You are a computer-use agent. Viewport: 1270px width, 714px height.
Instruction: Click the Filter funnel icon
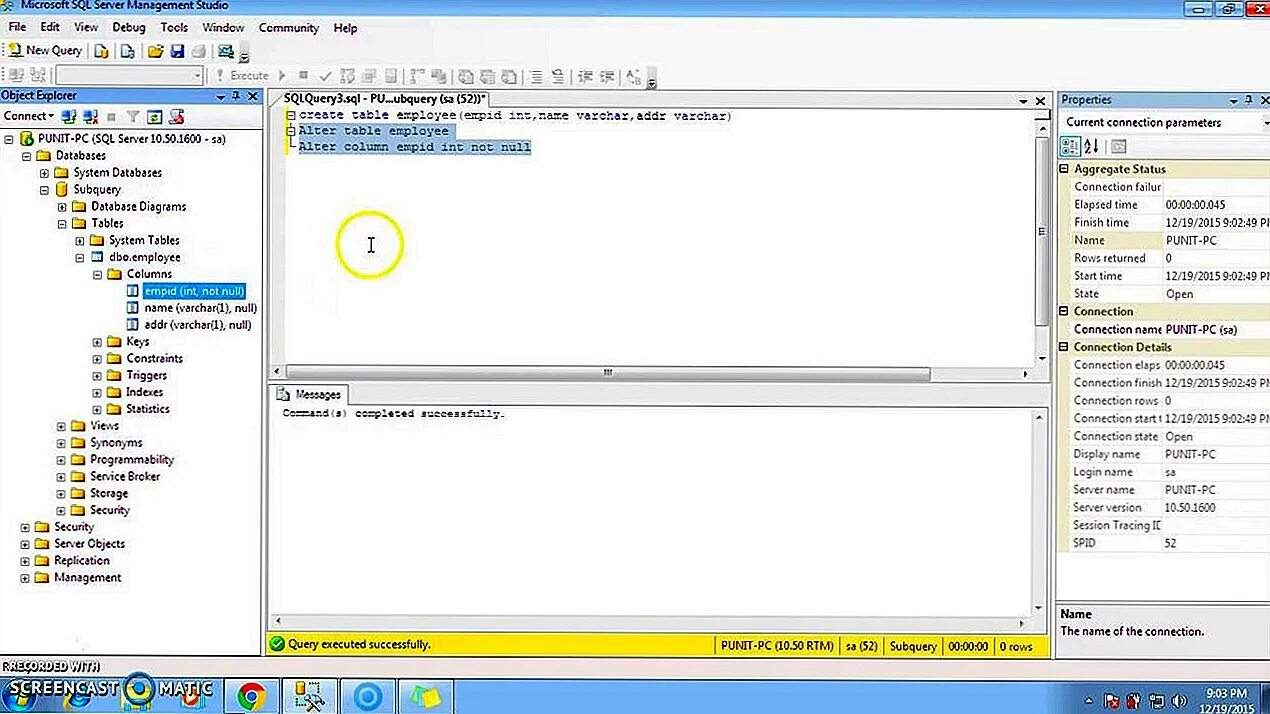[132, 117]
